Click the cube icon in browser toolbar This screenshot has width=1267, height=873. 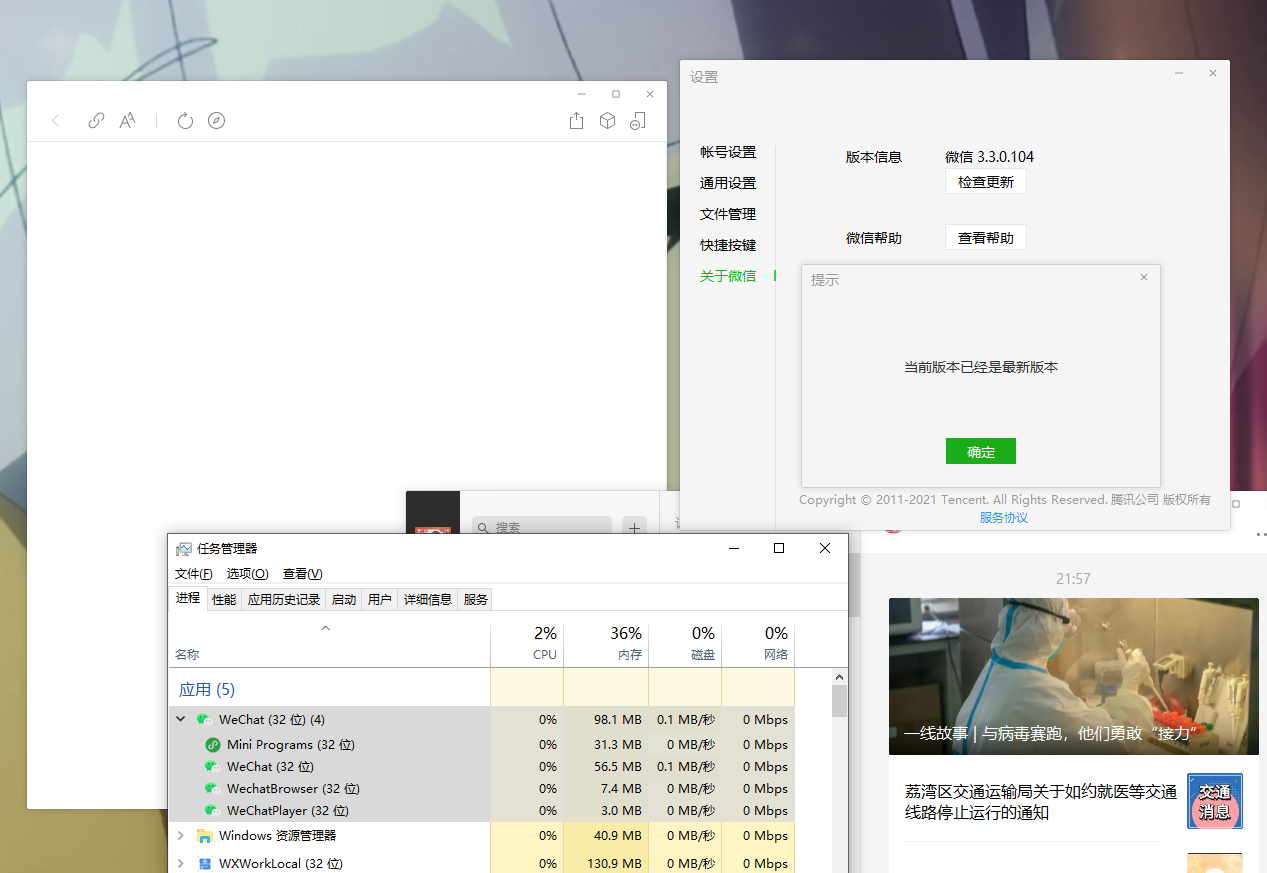[607, 121]
